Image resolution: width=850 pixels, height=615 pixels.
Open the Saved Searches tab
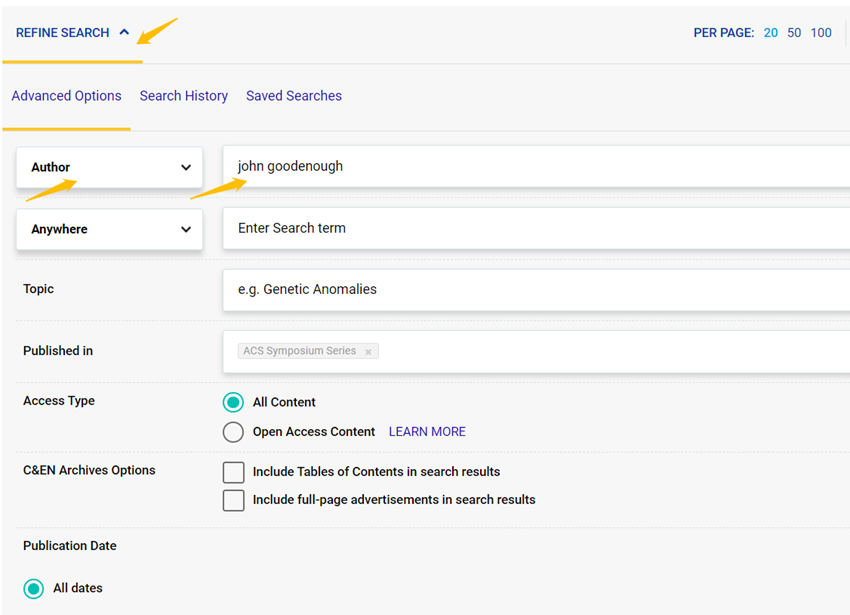coord(294,96)
